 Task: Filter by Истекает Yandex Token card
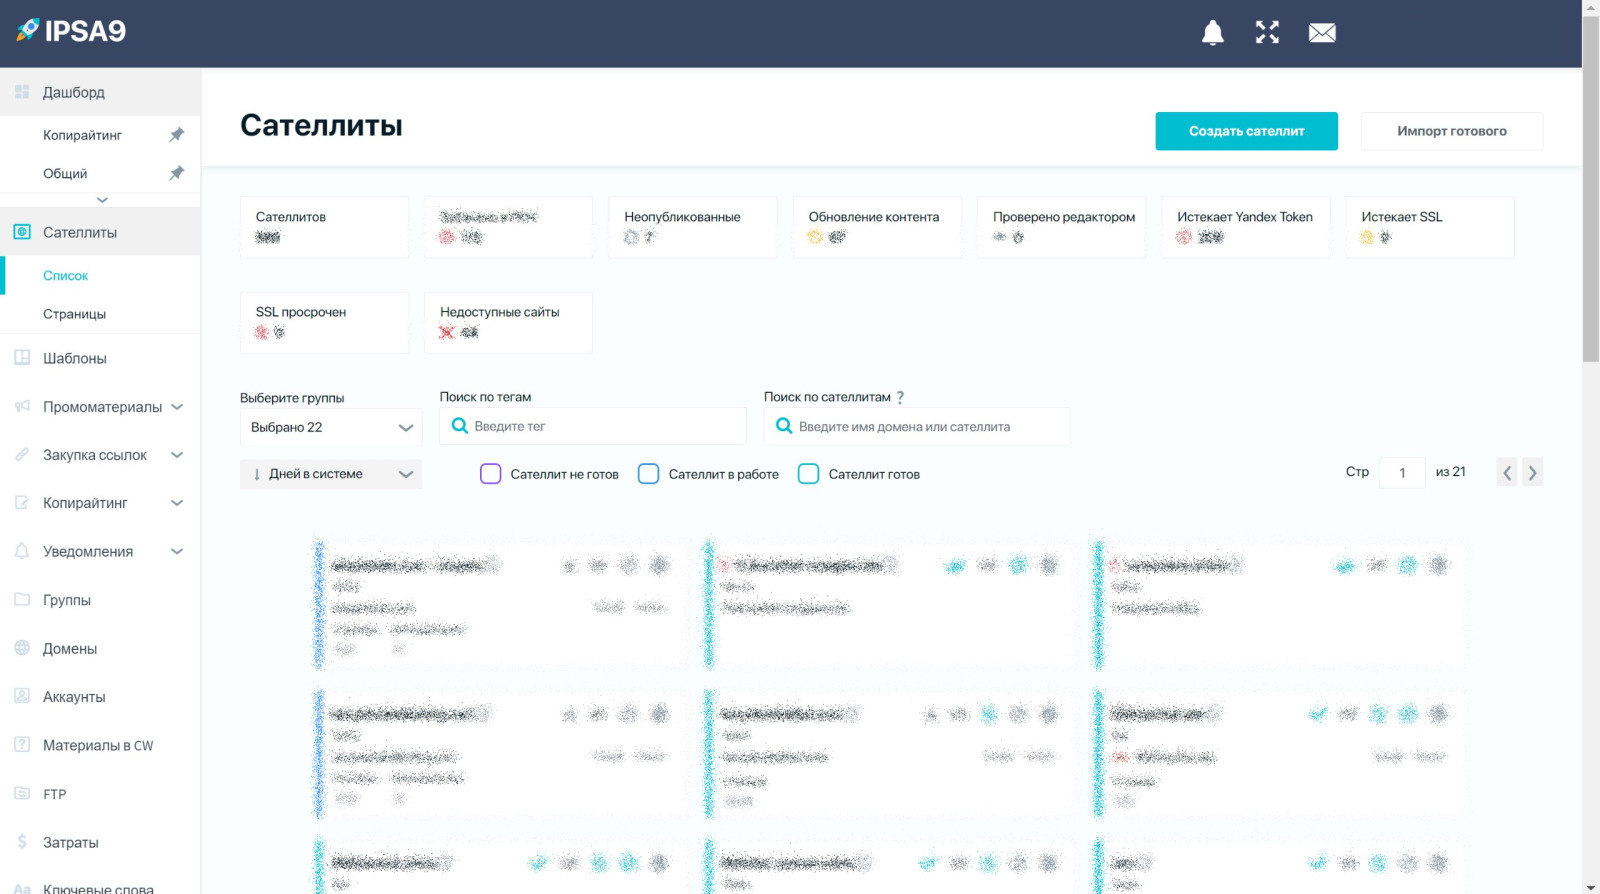[x=1245, y=227]
